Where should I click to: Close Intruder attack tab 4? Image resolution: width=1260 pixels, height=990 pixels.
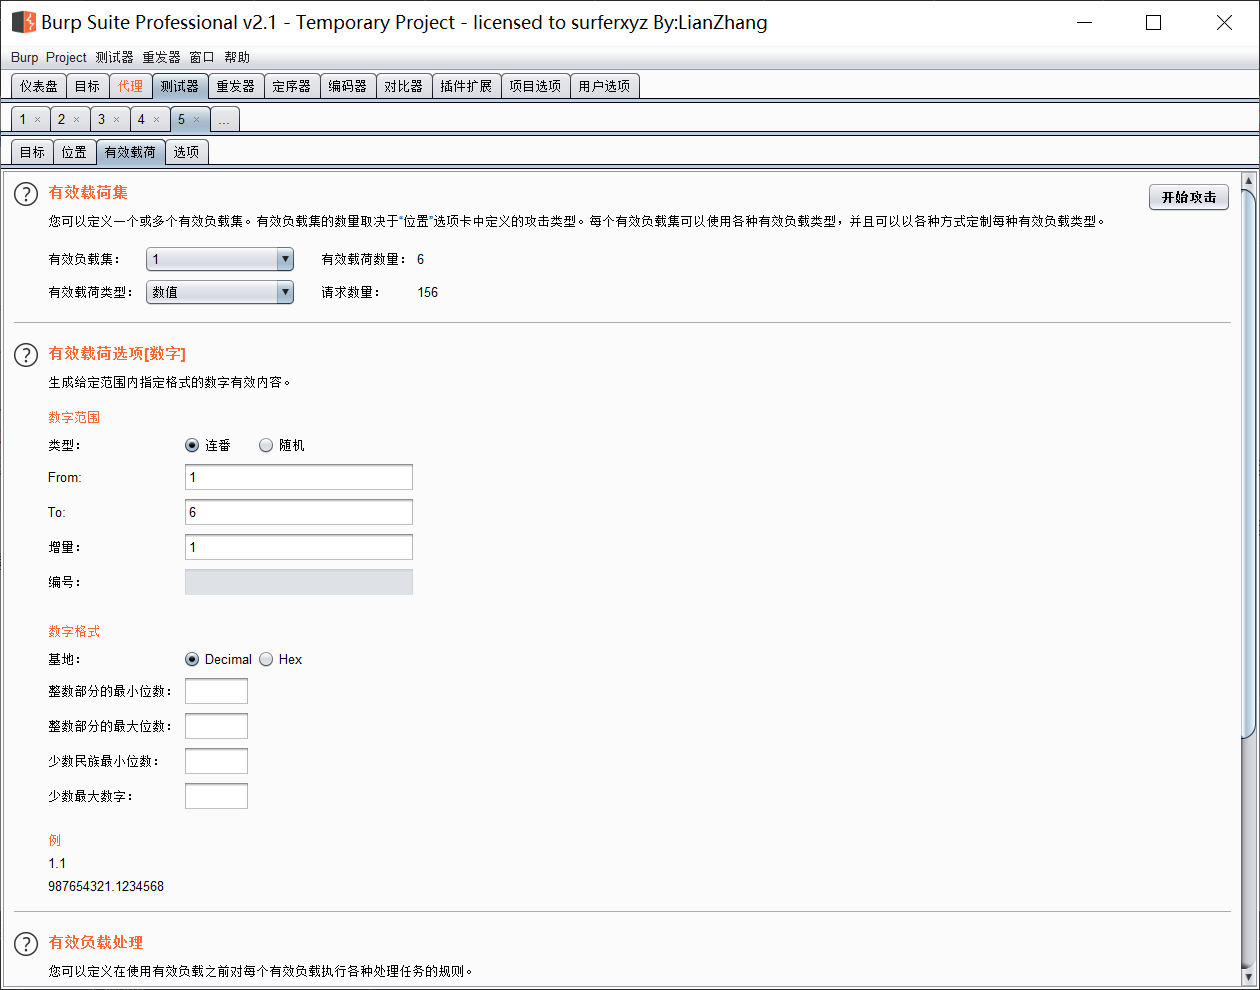156,120
